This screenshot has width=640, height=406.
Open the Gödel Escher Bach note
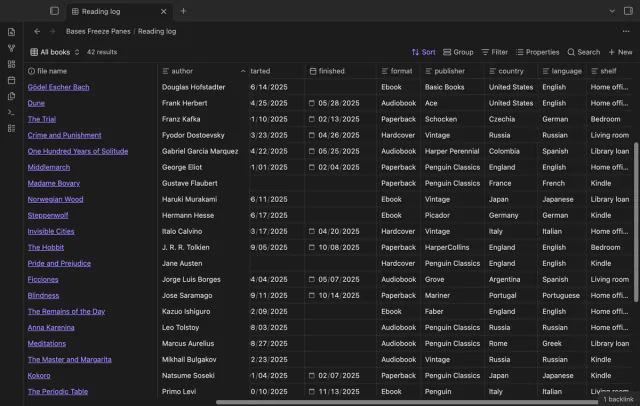(58, 87)
